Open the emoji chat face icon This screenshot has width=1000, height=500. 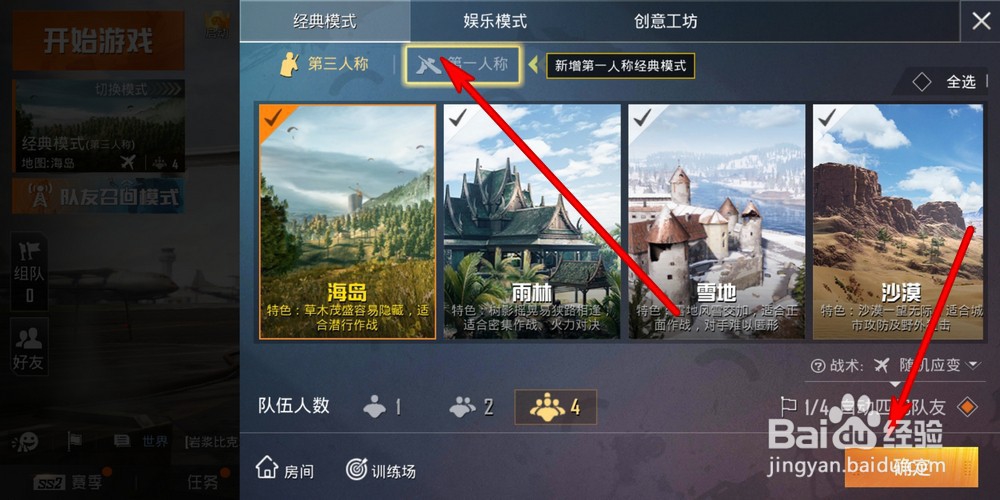point(26,441)
